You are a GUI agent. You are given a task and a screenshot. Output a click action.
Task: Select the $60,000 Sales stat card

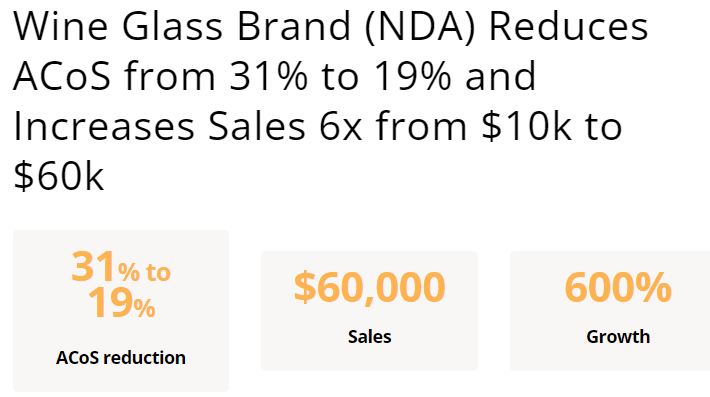(x=369, y=311)
